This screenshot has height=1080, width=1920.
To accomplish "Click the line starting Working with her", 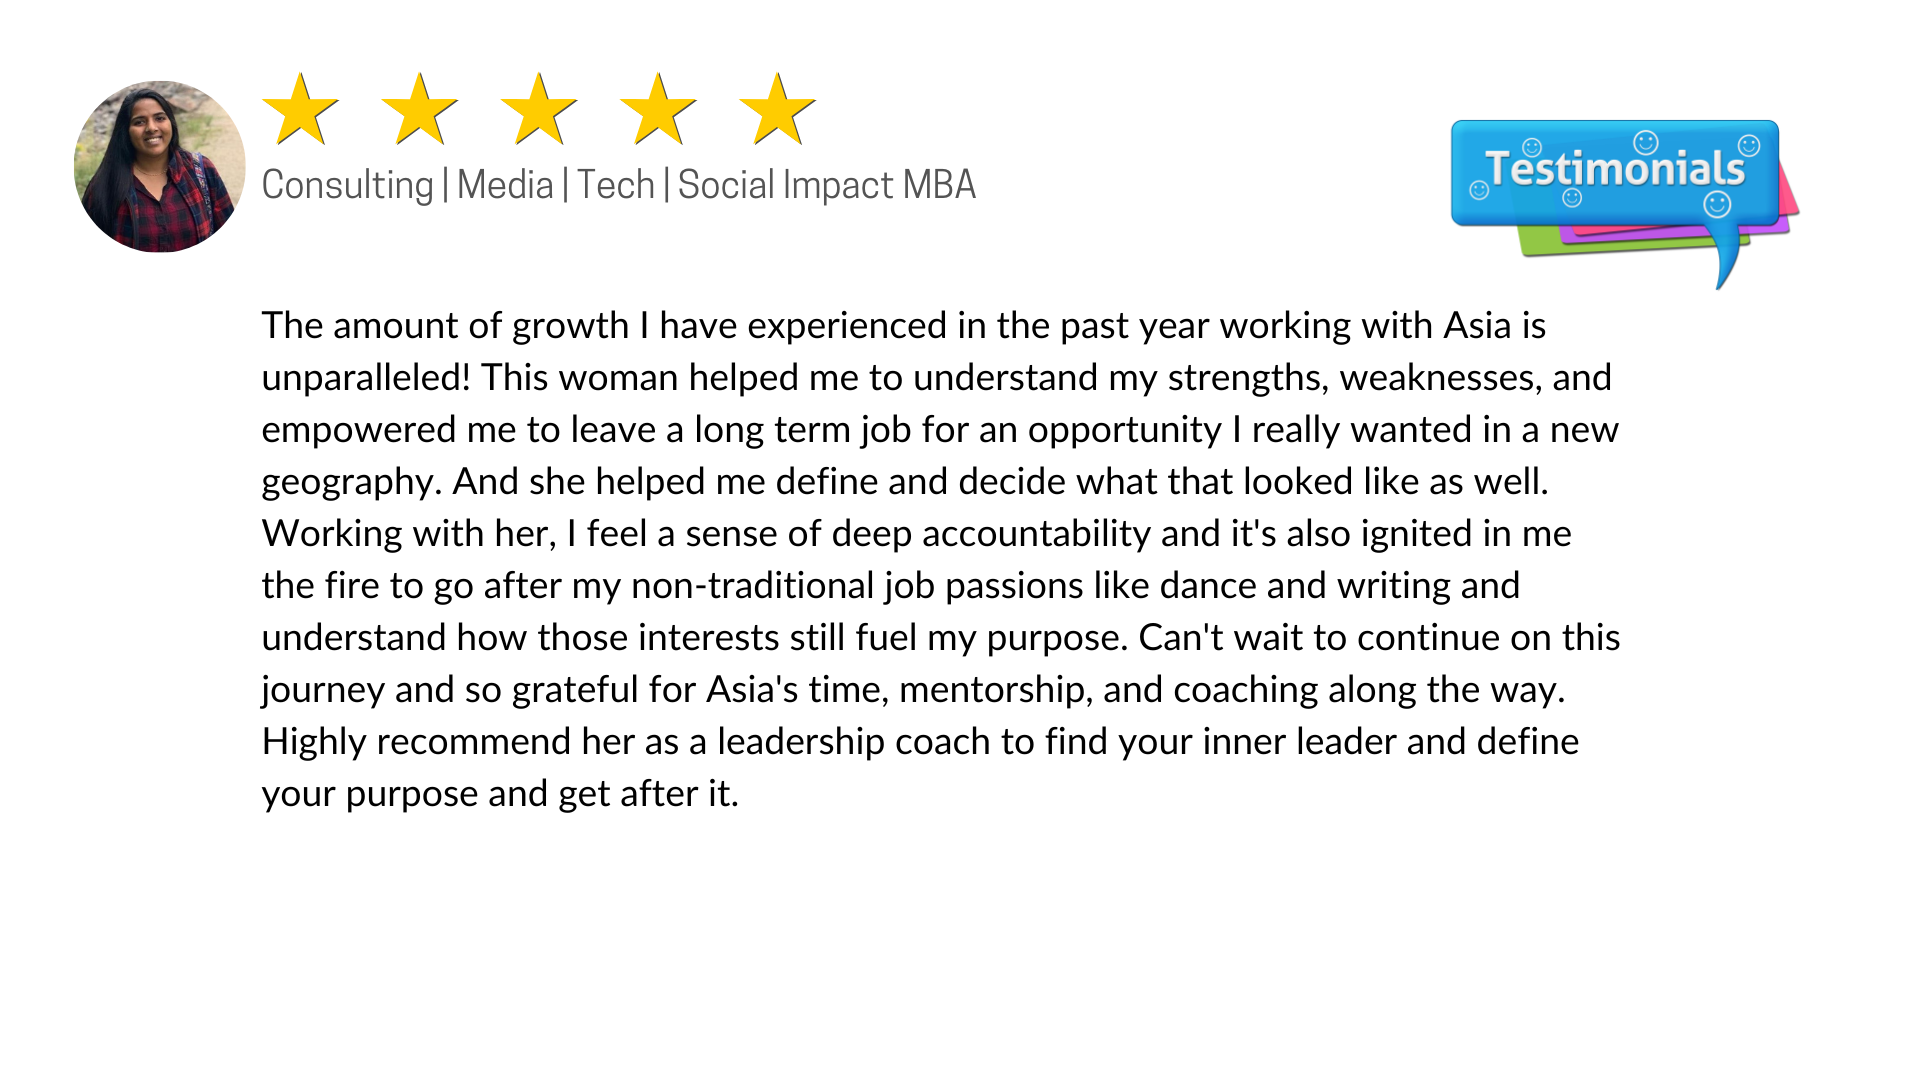I will [916, 534].
